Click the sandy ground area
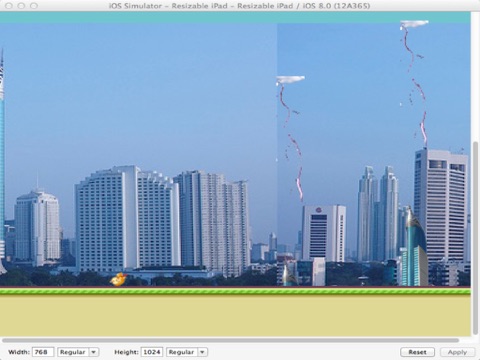 pyautogui.click(x=235, y=316)
